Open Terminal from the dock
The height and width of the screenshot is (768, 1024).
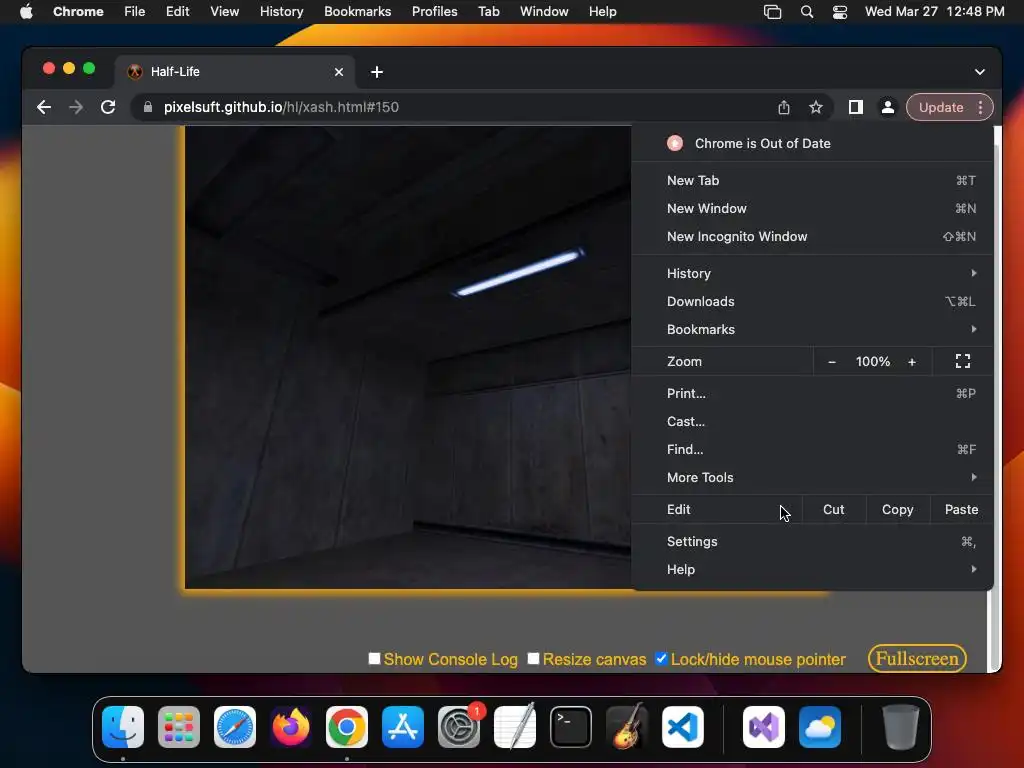click(571, 727)
